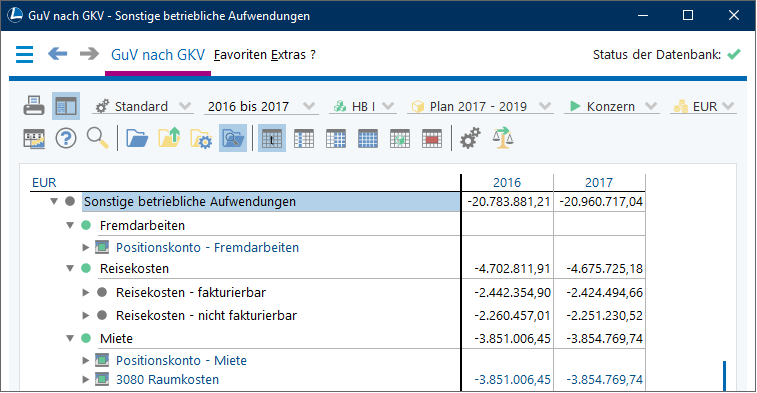Open help via question mark icon
757x393 pixels.
coord(66,139)
